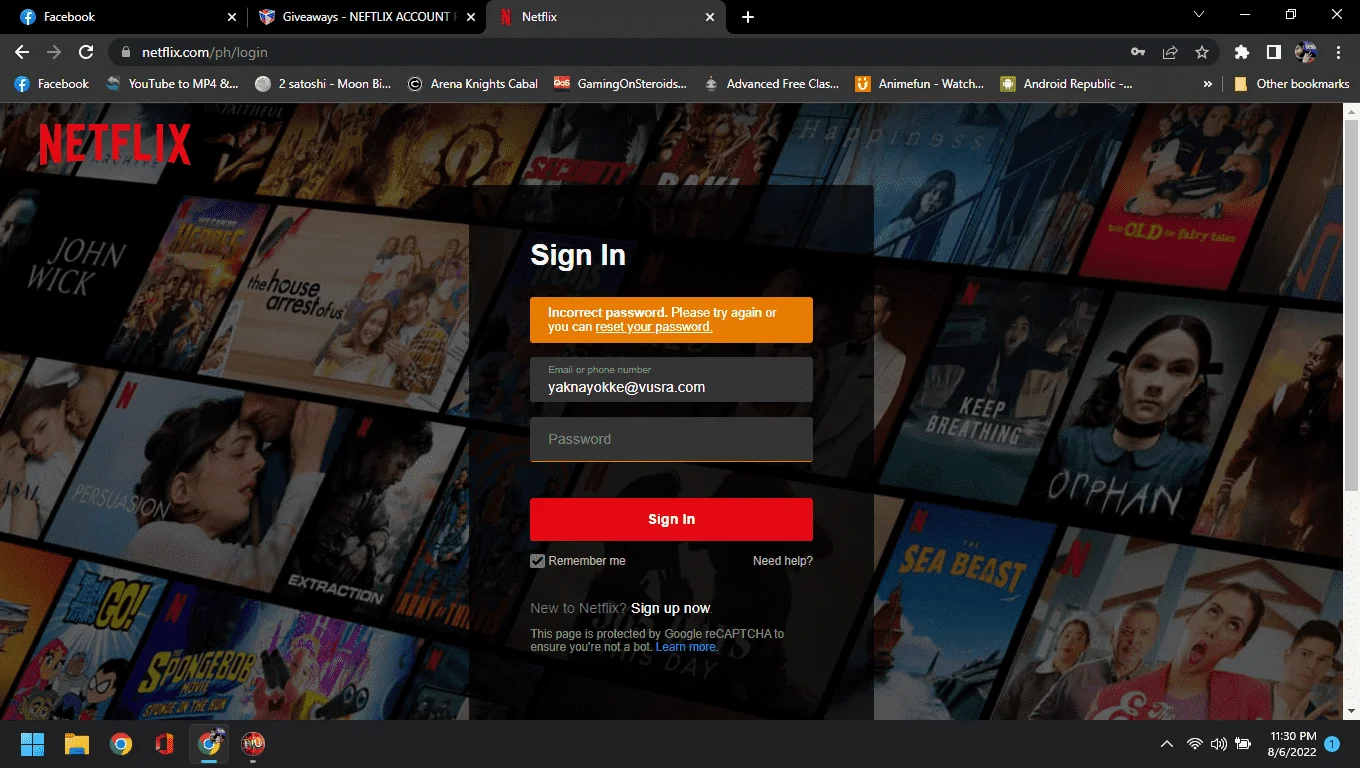Open the Chrome profile avatar
The height and width of the screenshot is (768, 1360).
1306,52
